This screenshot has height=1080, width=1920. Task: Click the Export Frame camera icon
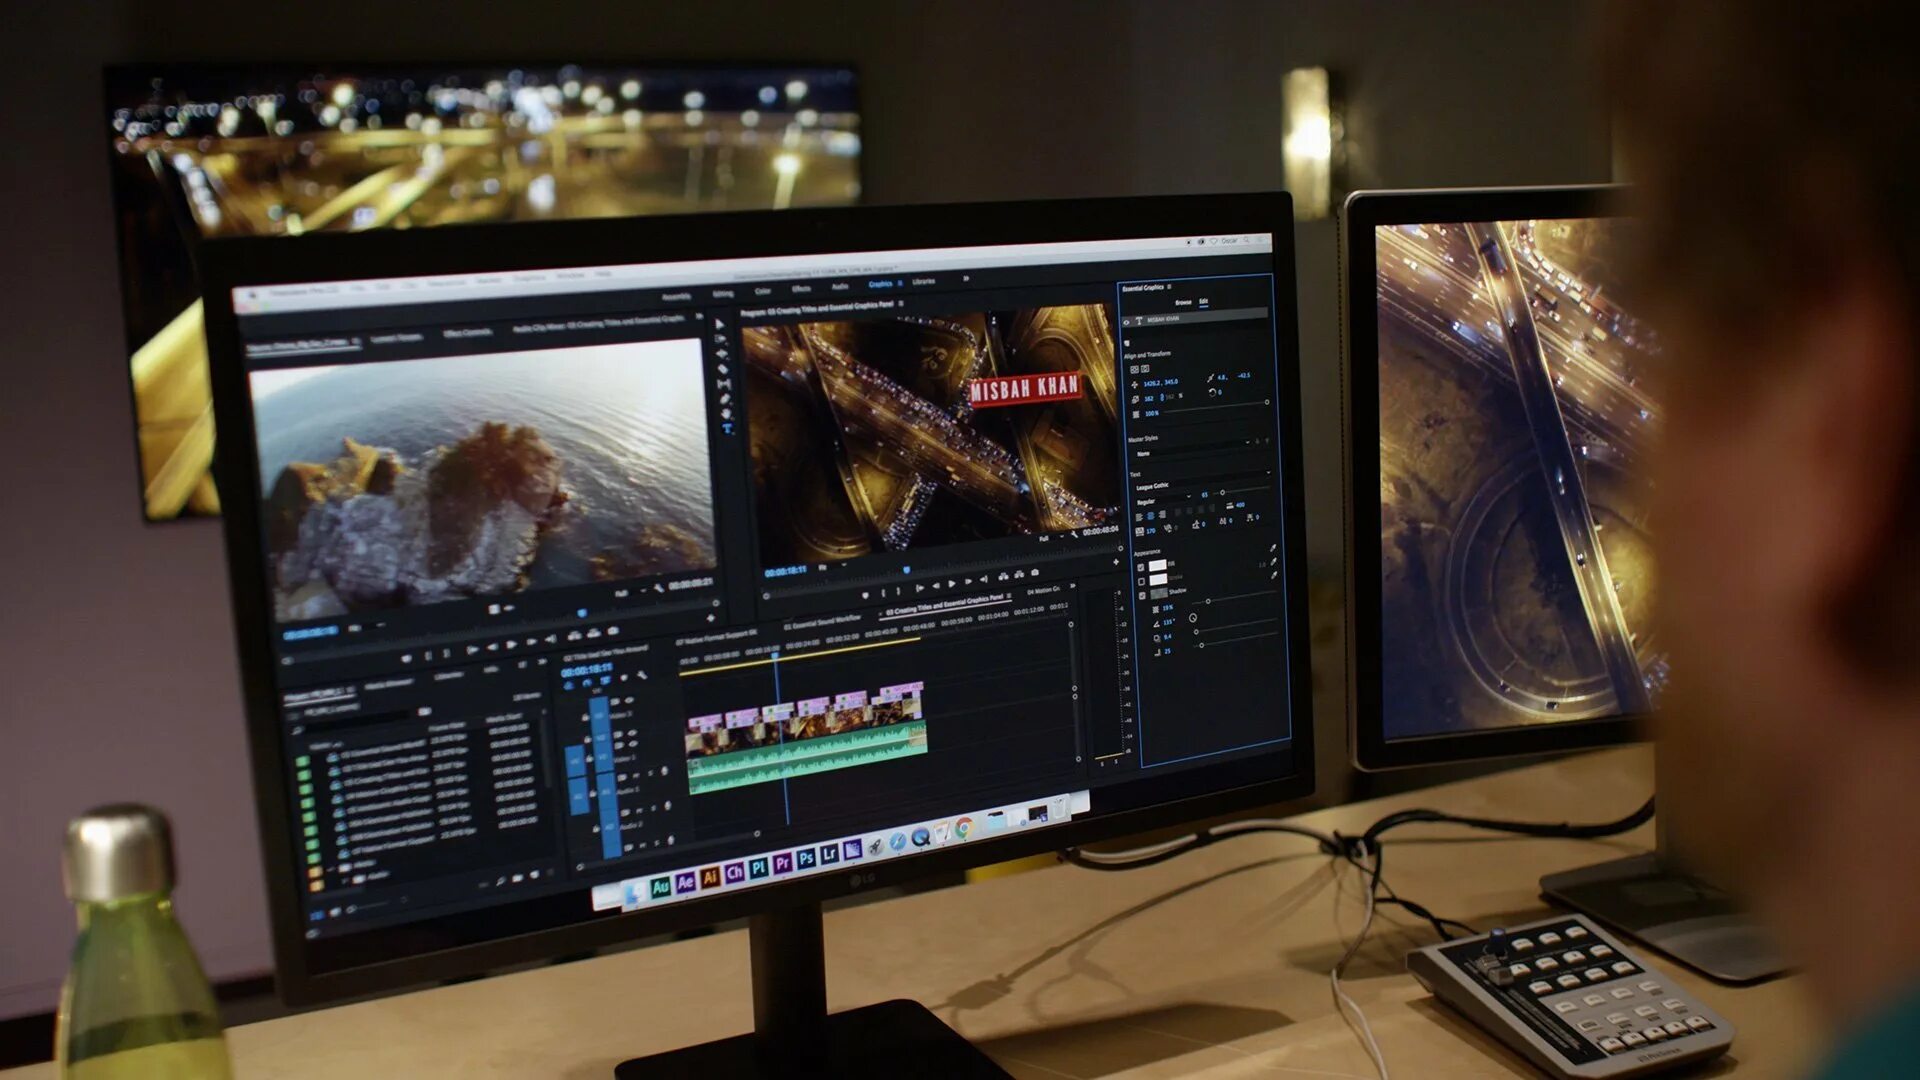(1035, 573)
